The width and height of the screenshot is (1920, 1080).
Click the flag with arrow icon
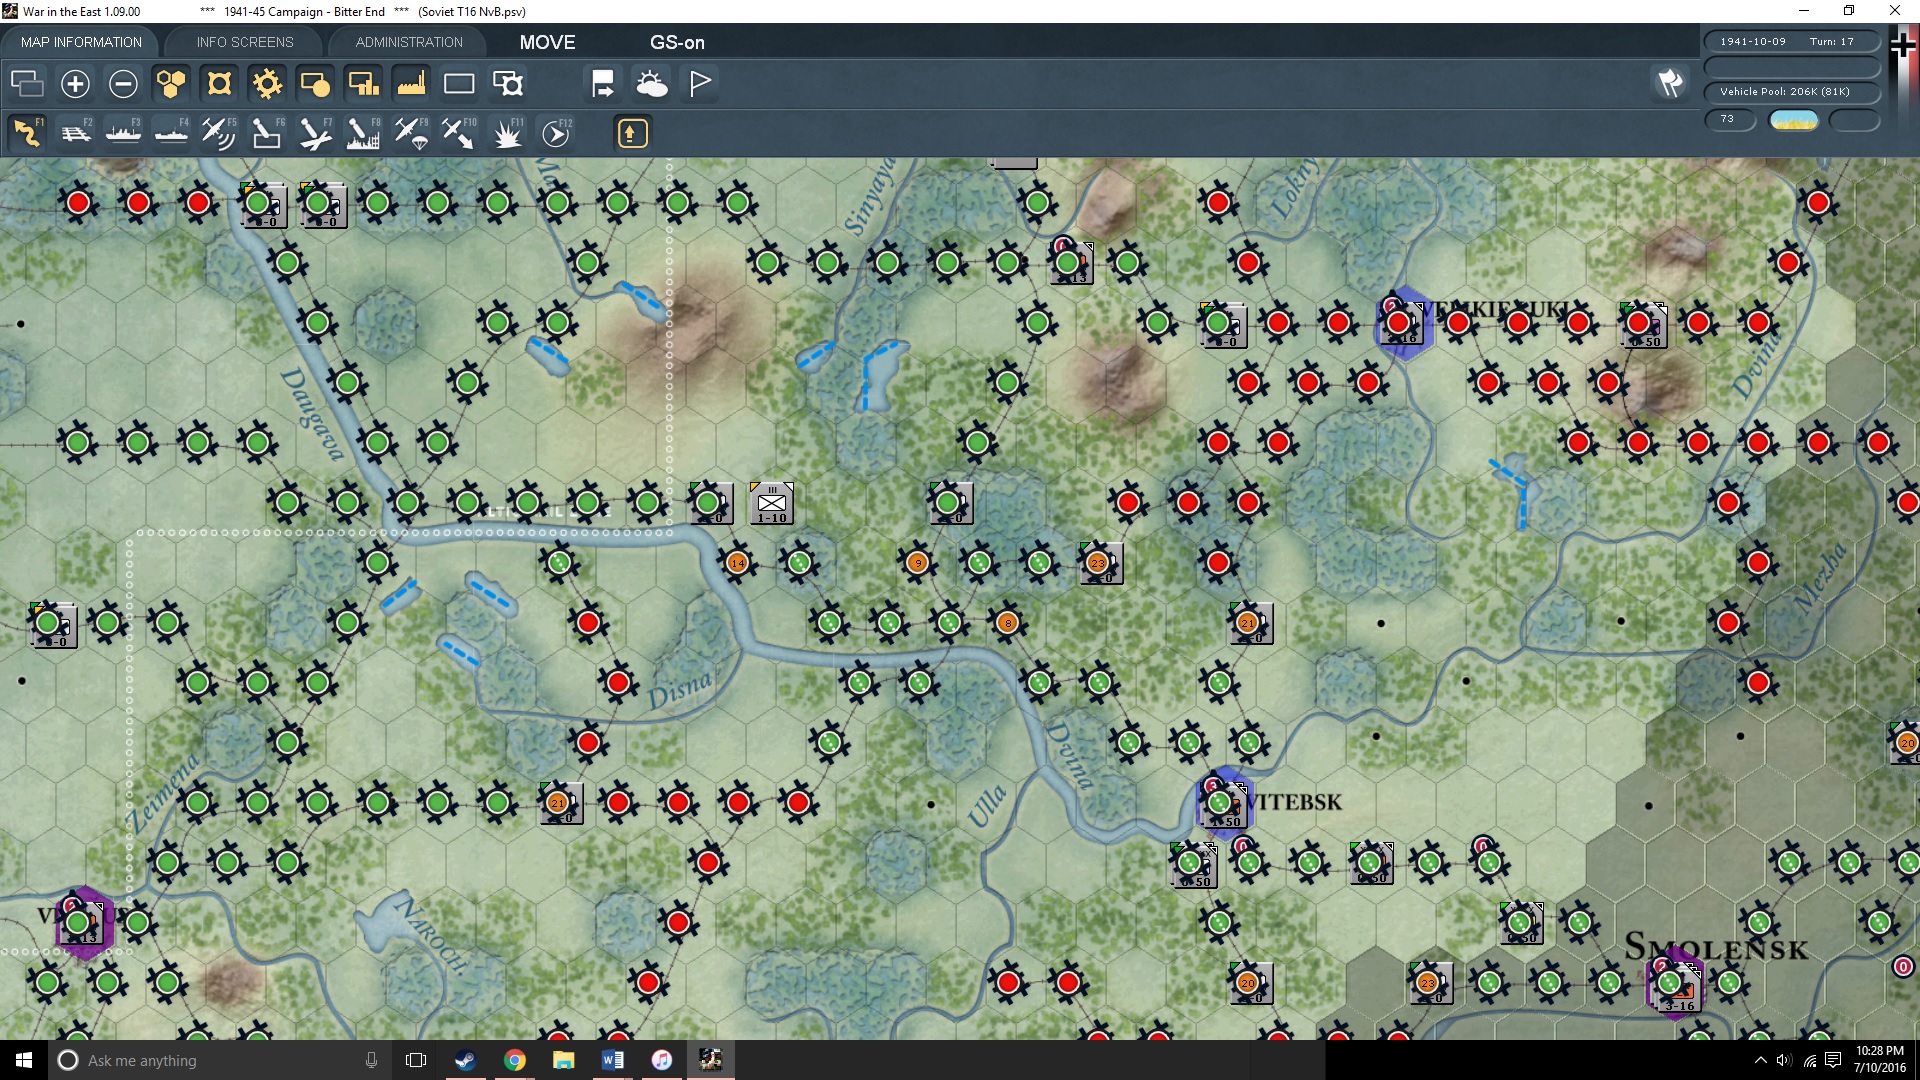603,83
